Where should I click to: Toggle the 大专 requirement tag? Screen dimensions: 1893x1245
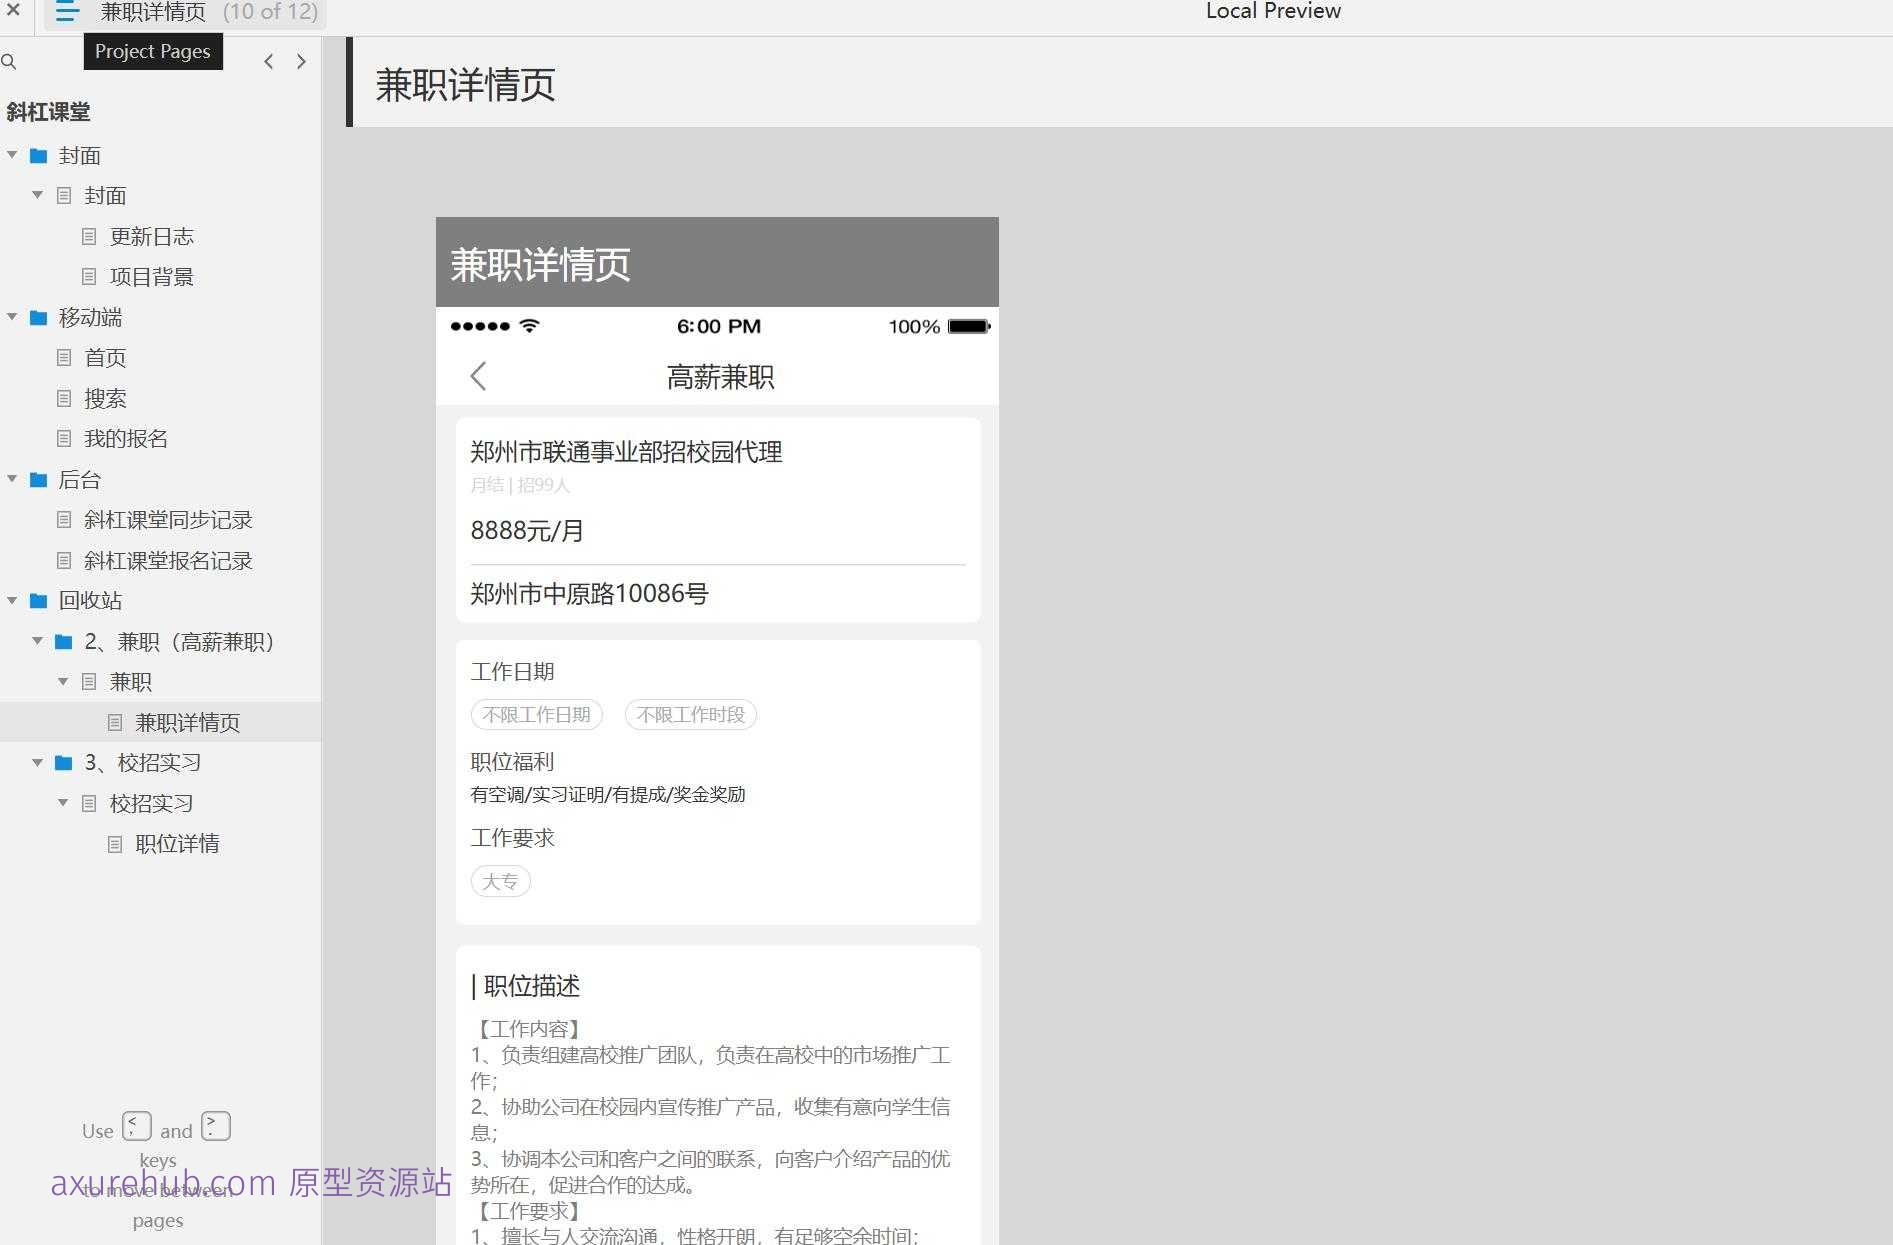pyautogui.click(x=500, y=881)
